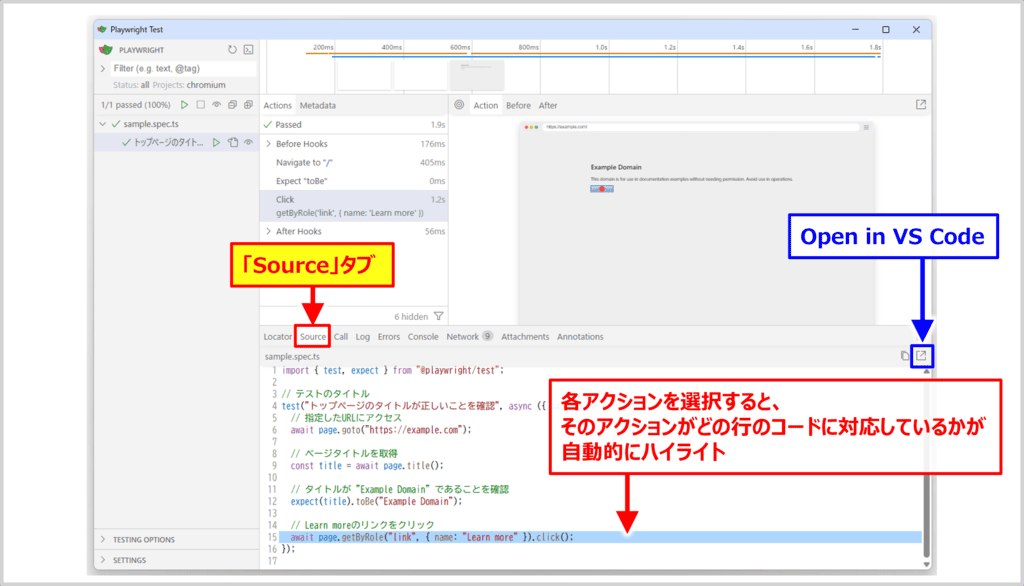This screenshot has height=586, width=1024.
Task: Run all tests with play button
Action: [x=184, y=105]
